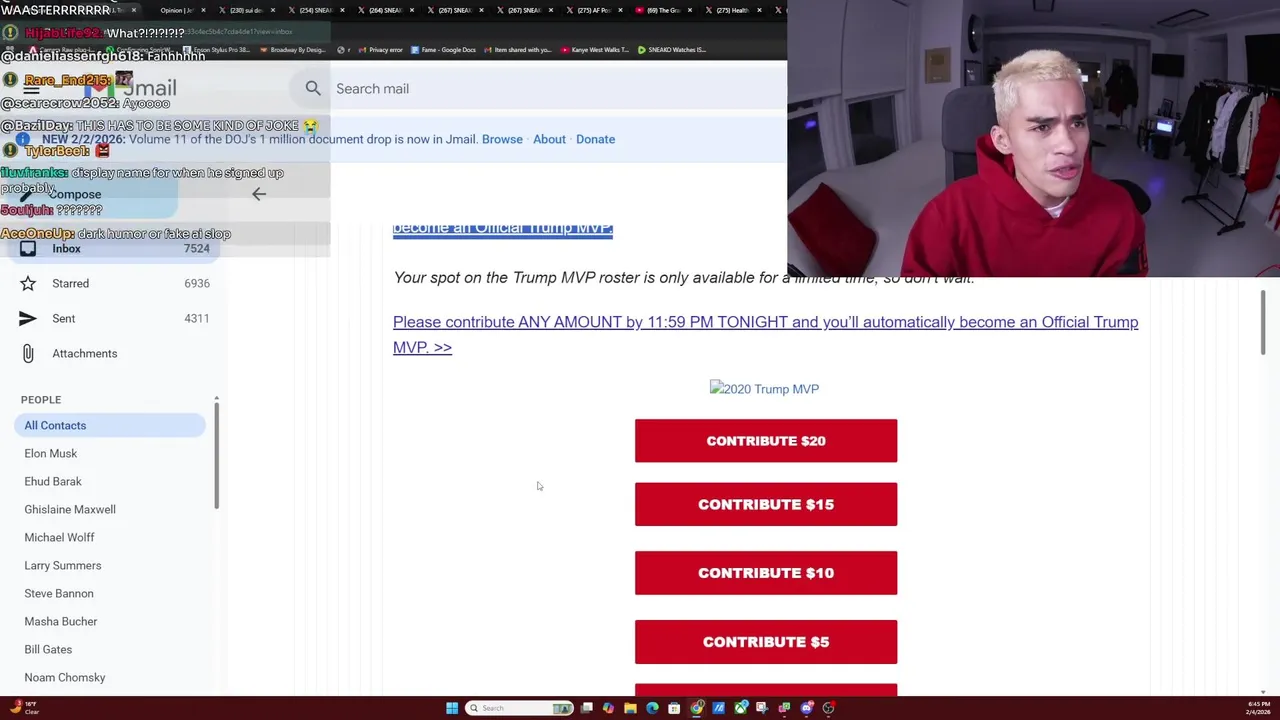Click the About link in the banner
The height and width of the screenshot is (720, 1280).
tap(549, 139)
